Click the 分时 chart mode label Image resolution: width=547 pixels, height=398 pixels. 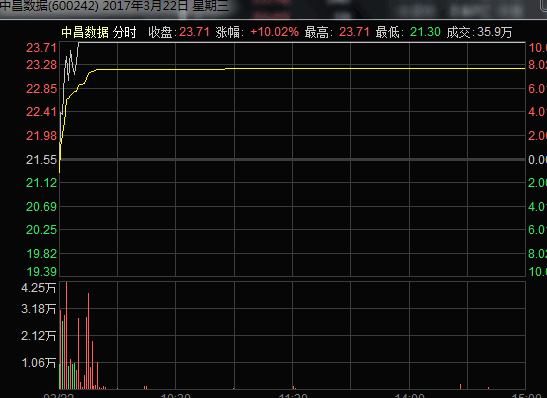tap(124, 32)
